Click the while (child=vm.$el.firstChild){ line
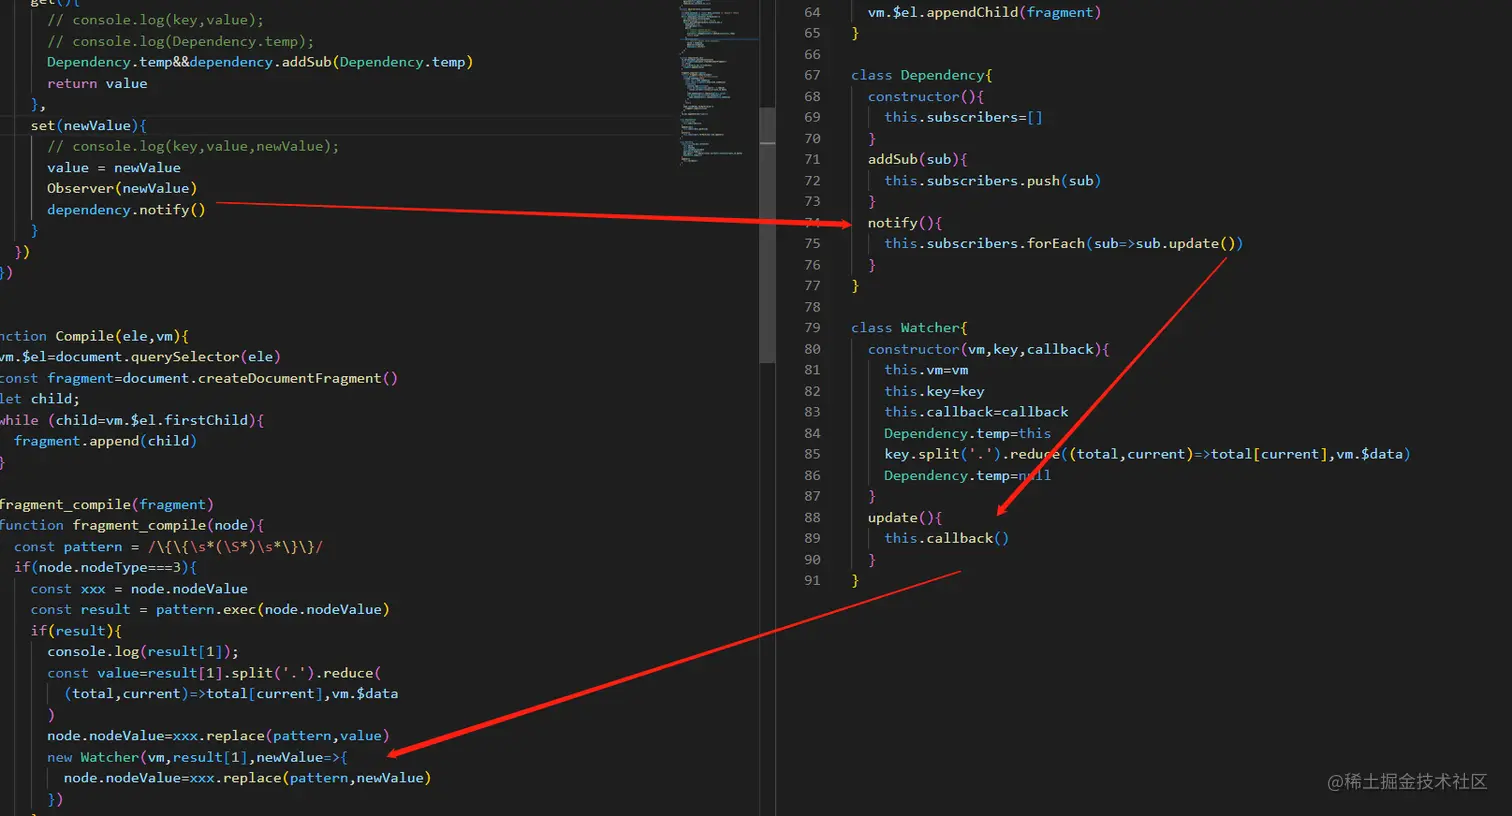The height and width of the screenshot is (816, 1512). tap(132, 420)
